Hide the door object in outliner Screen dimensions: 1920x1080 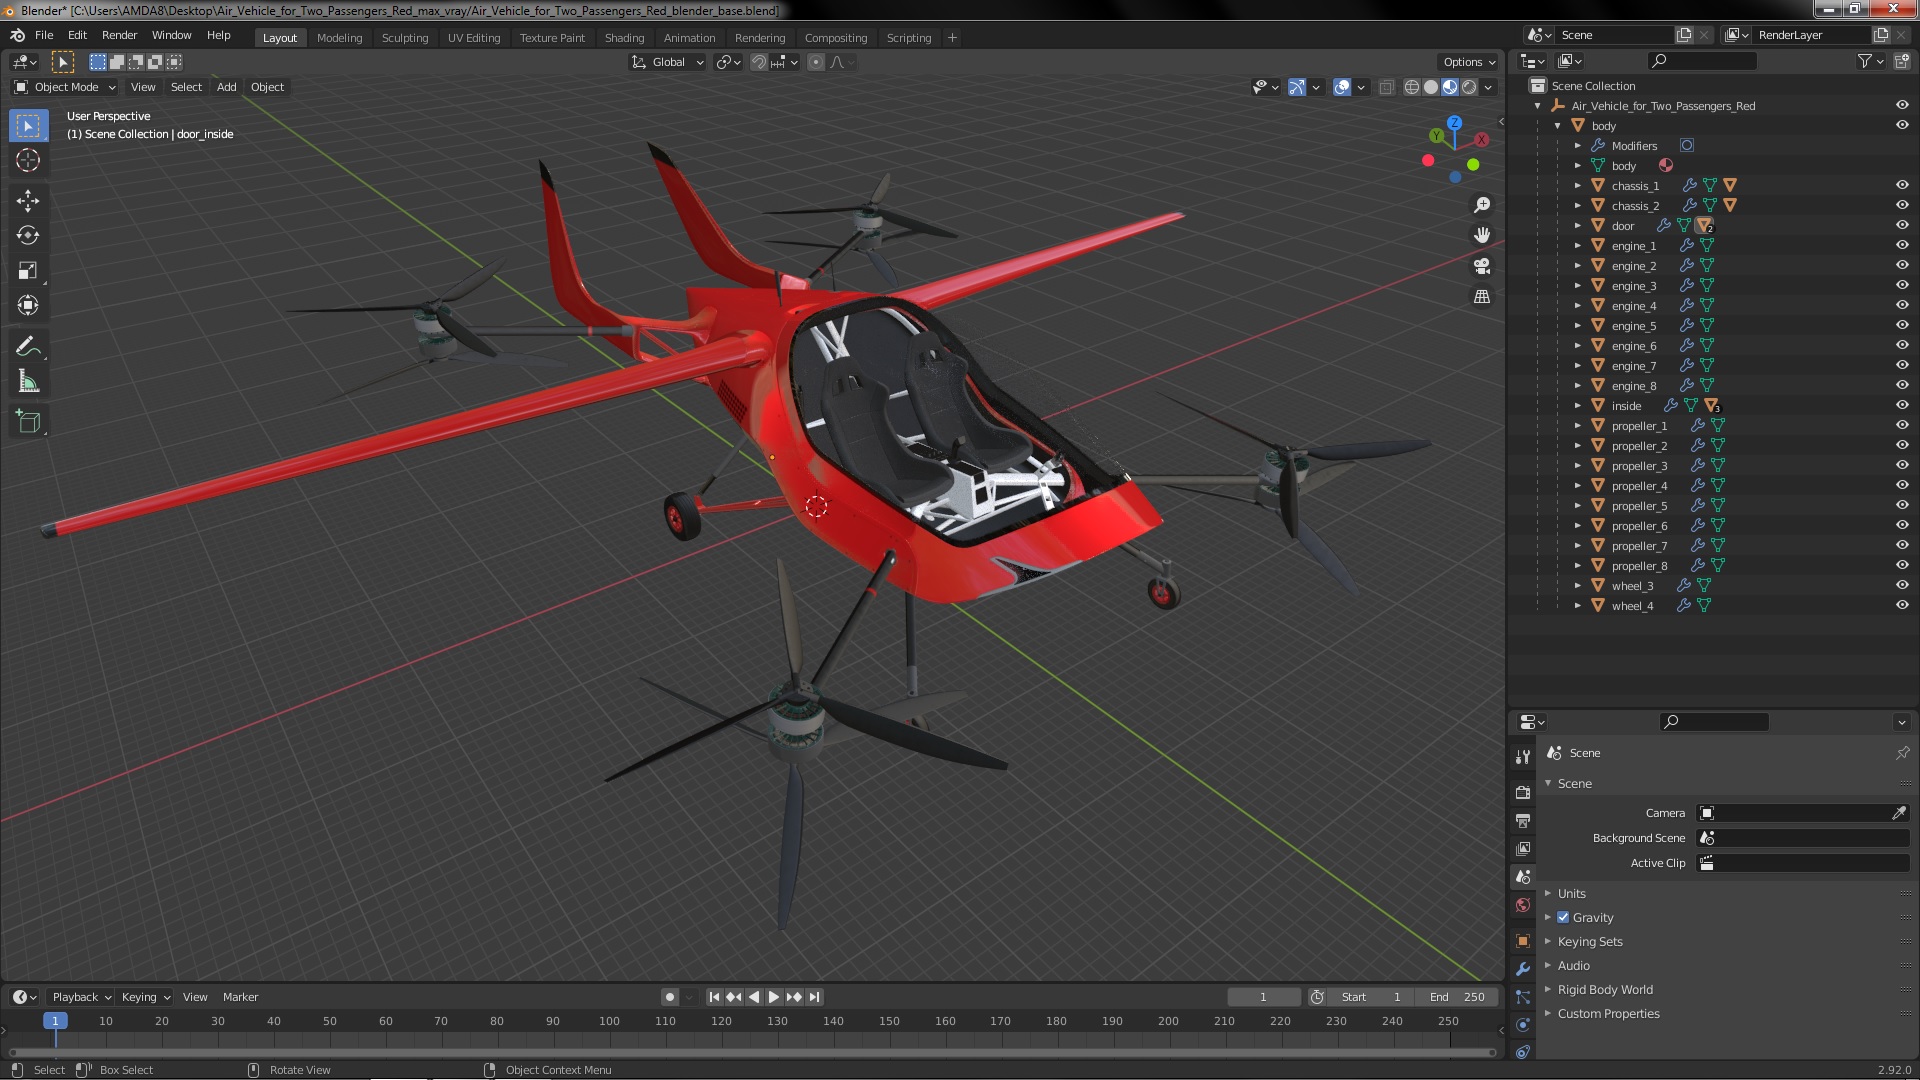[1902, 226]
